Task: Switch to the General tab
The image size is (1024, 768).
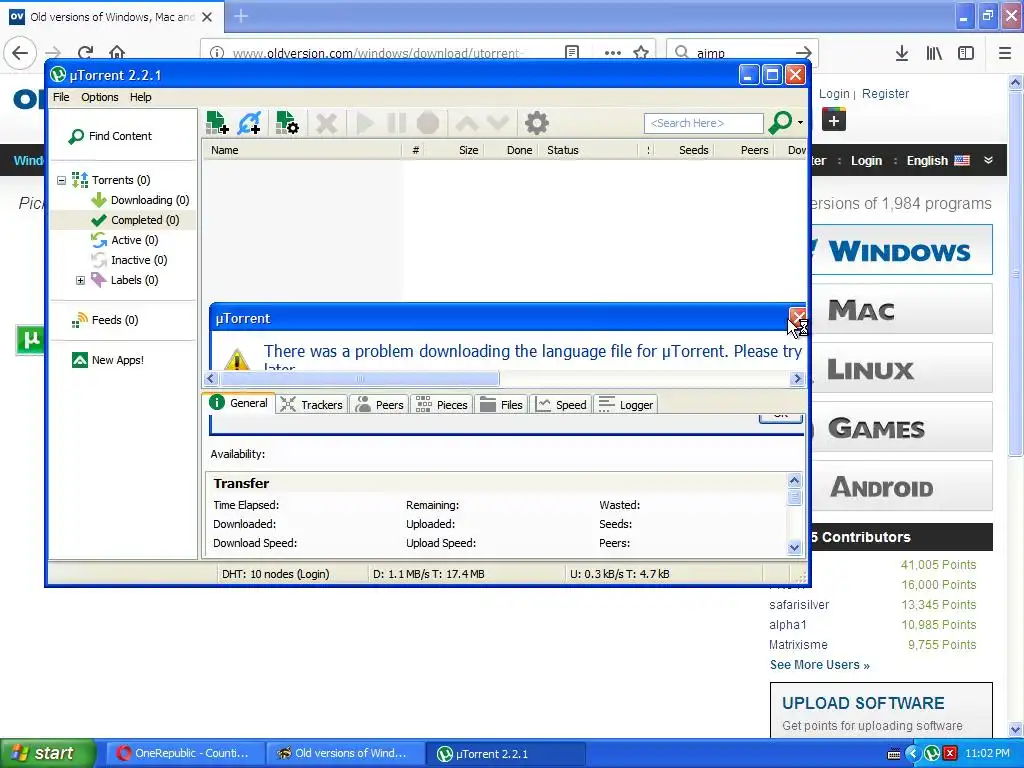Action: [x=239, y=403]
